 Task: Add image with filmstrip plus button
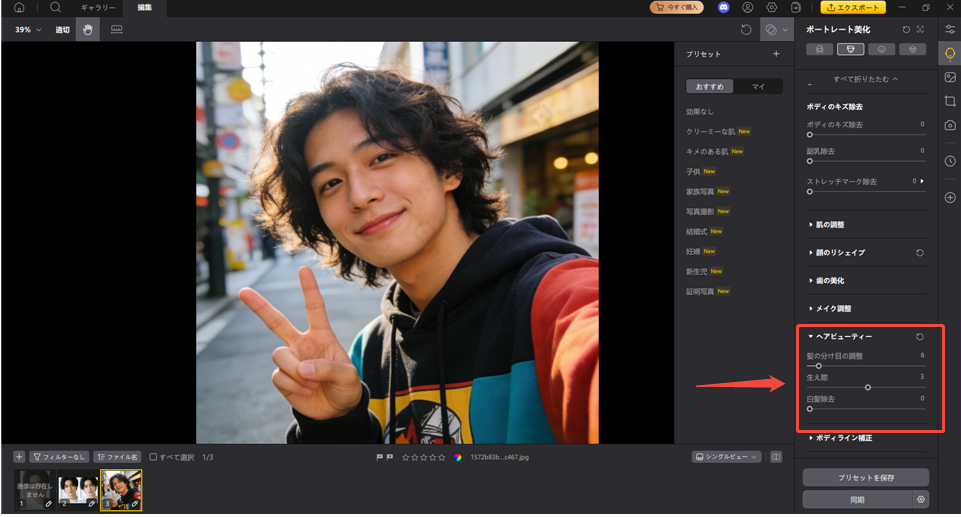pos(19,457)
